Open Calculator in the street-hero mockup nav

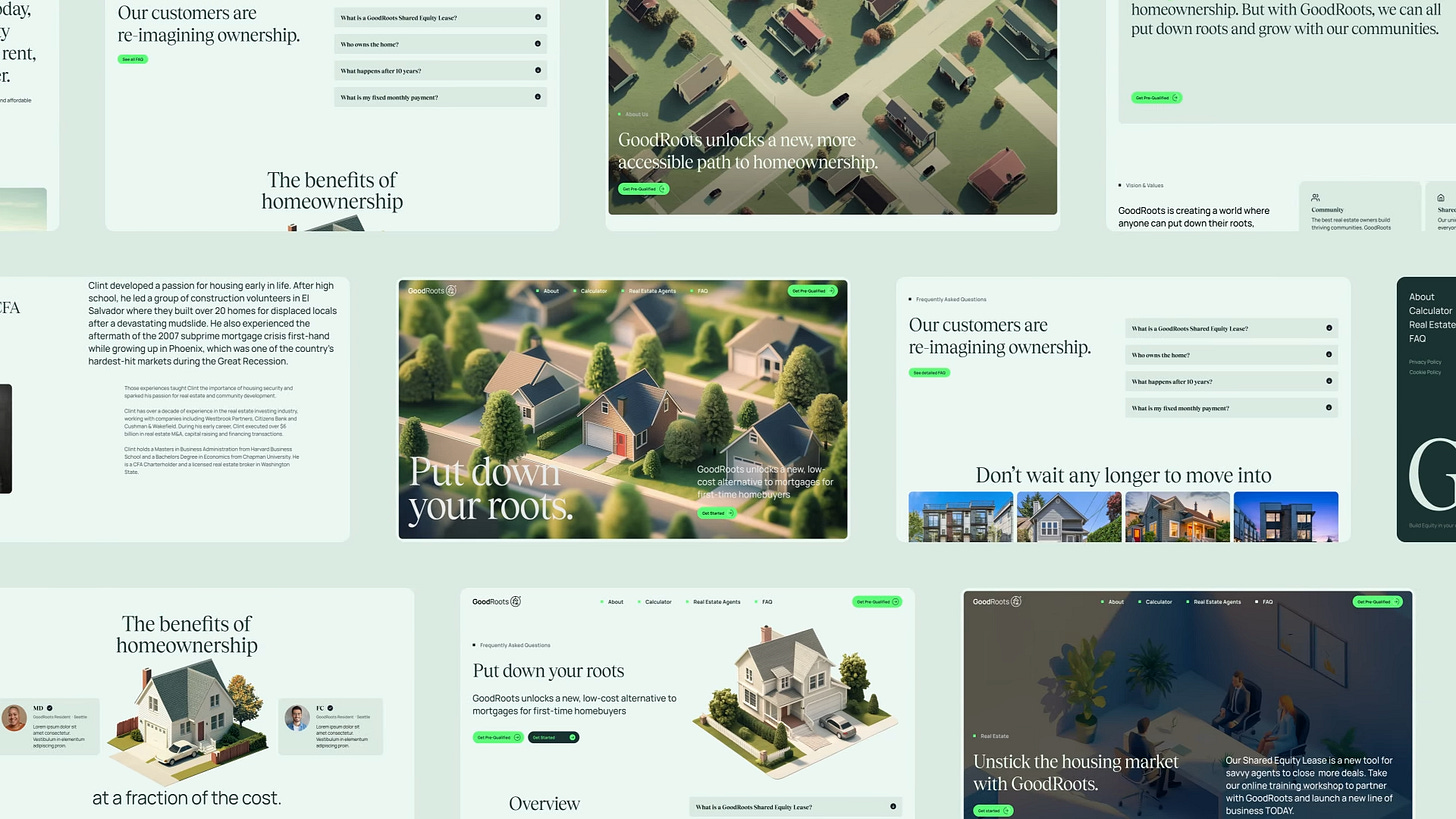tap(594, 291)
